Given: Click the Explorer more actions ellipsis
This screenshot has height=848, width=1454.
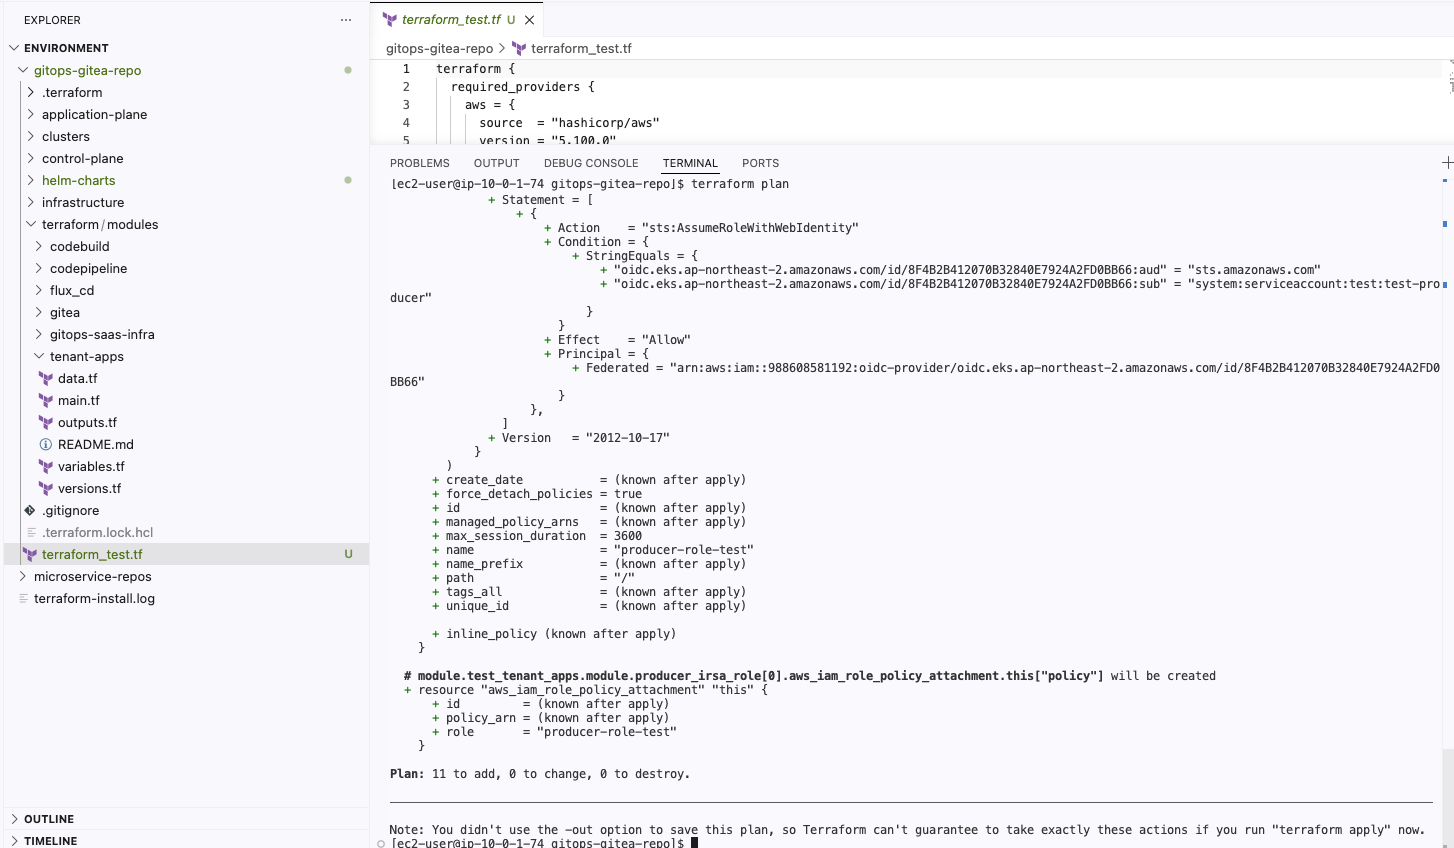Looking at the screenshot, I should coord(346,20).
